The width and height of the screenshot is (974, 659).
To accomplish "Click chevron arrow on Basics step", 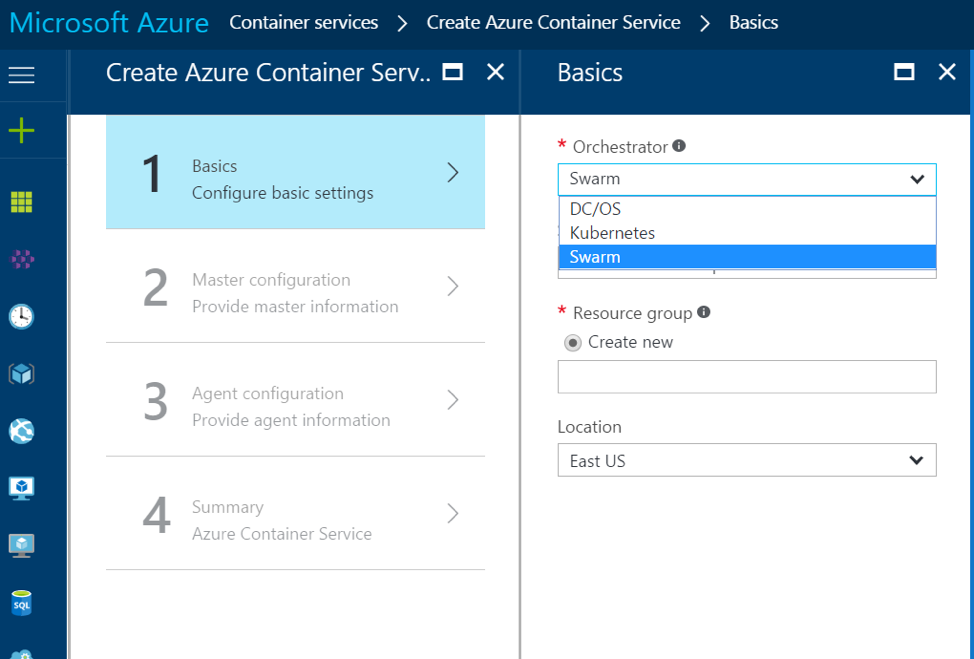I will click(453, 172).
